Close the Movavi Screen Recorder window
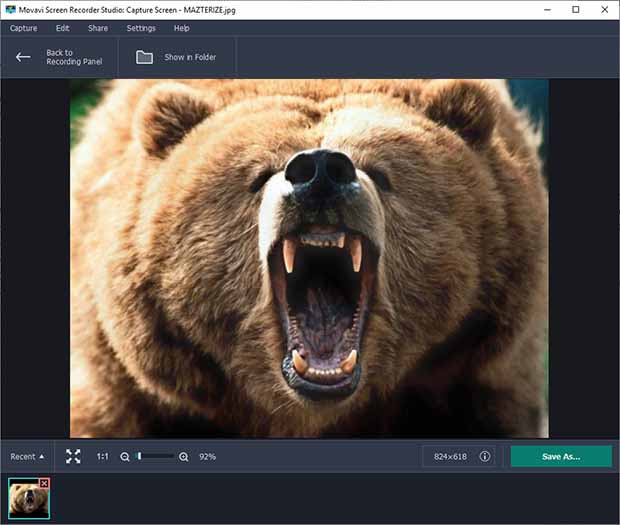 (605, 9)
